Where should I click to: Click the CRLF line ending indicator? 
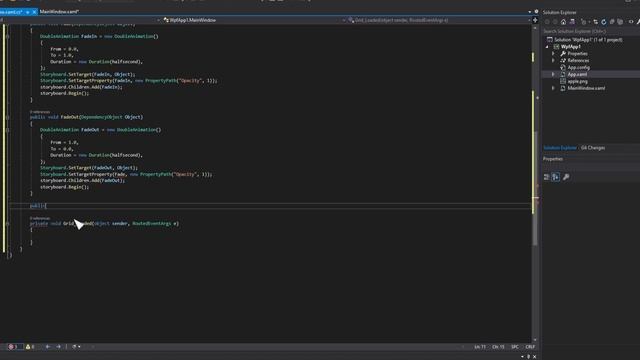(x=530, y=347)
